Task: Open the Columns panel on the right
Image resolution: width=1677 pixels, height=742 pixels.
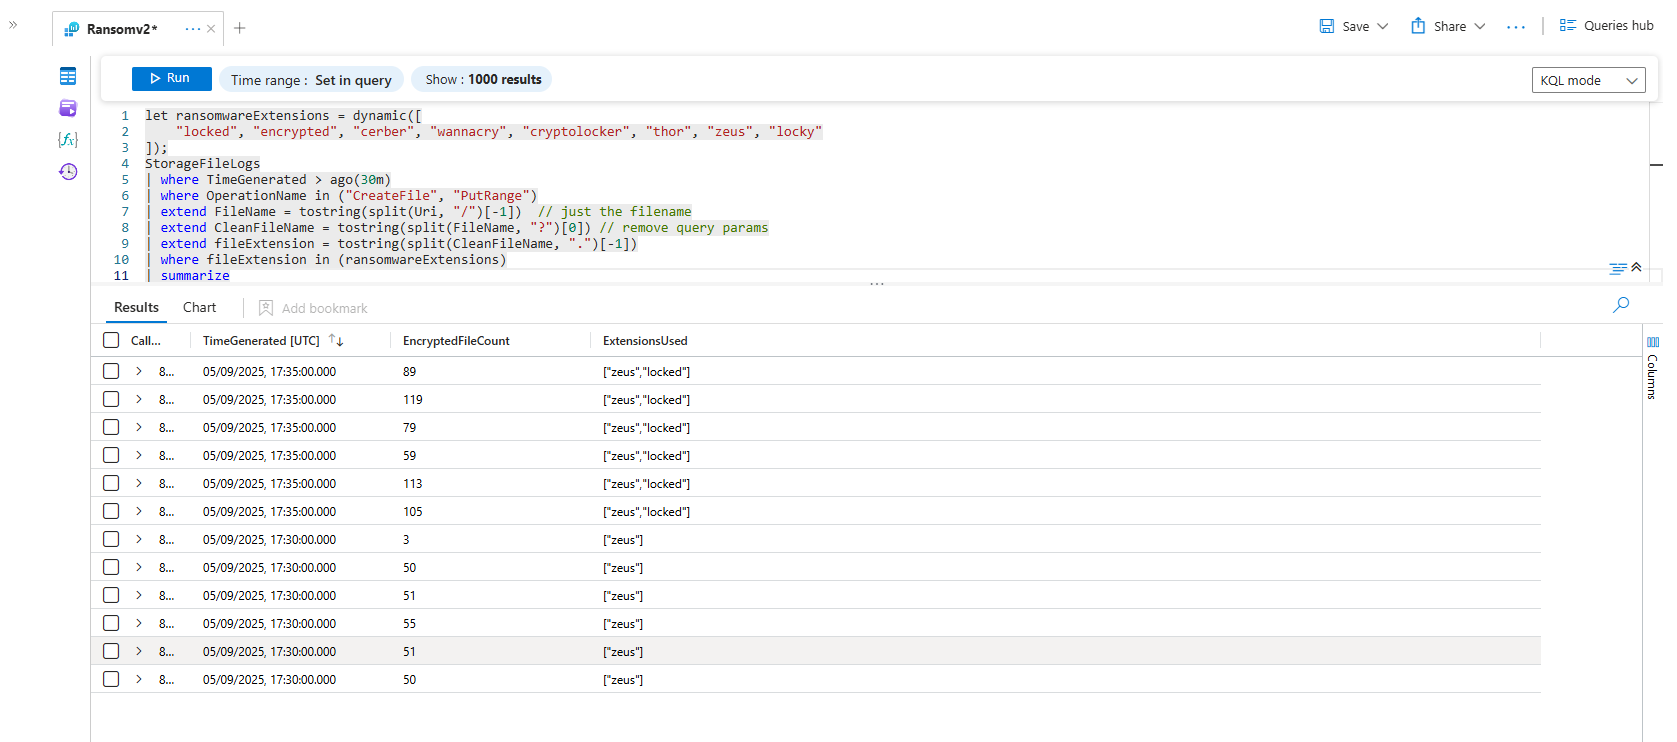Action: point(1652,368)
